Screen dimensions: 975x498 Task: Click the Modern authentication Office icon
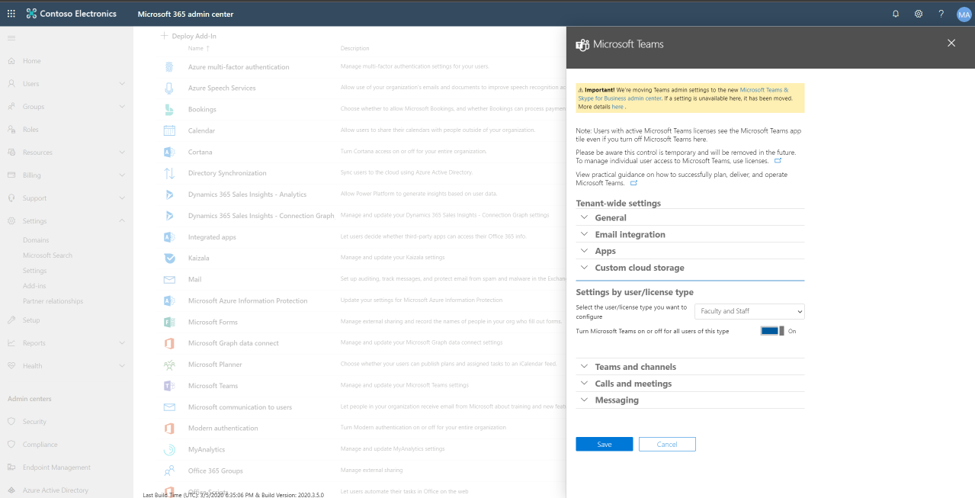pyautogui.click(x=169, y=428)
